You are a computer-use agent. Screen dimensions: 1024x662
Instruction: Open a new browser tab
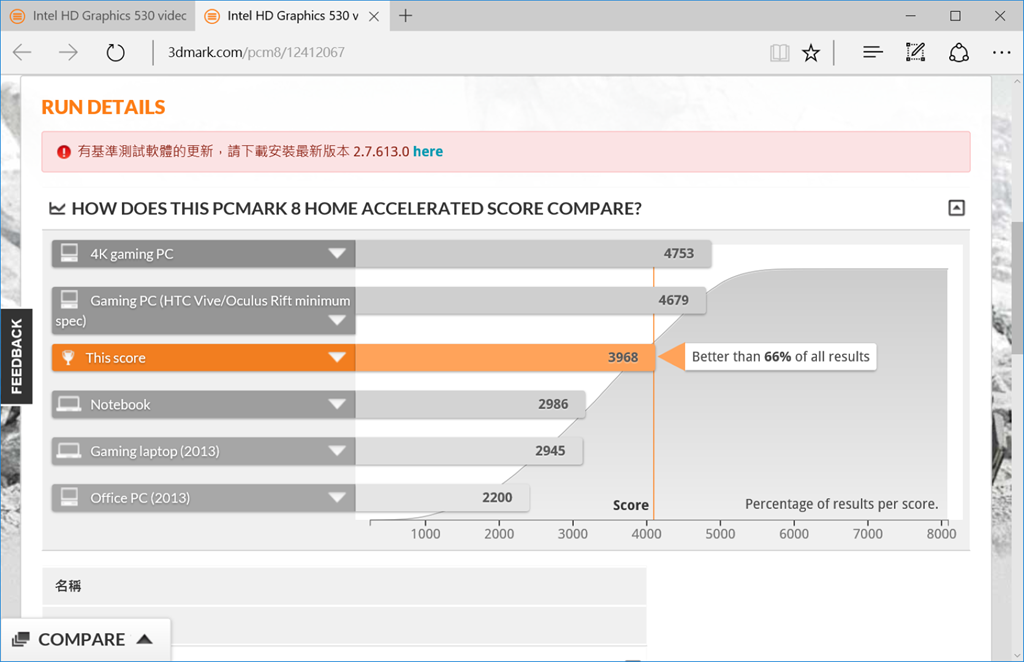click(x=406, y=16)
